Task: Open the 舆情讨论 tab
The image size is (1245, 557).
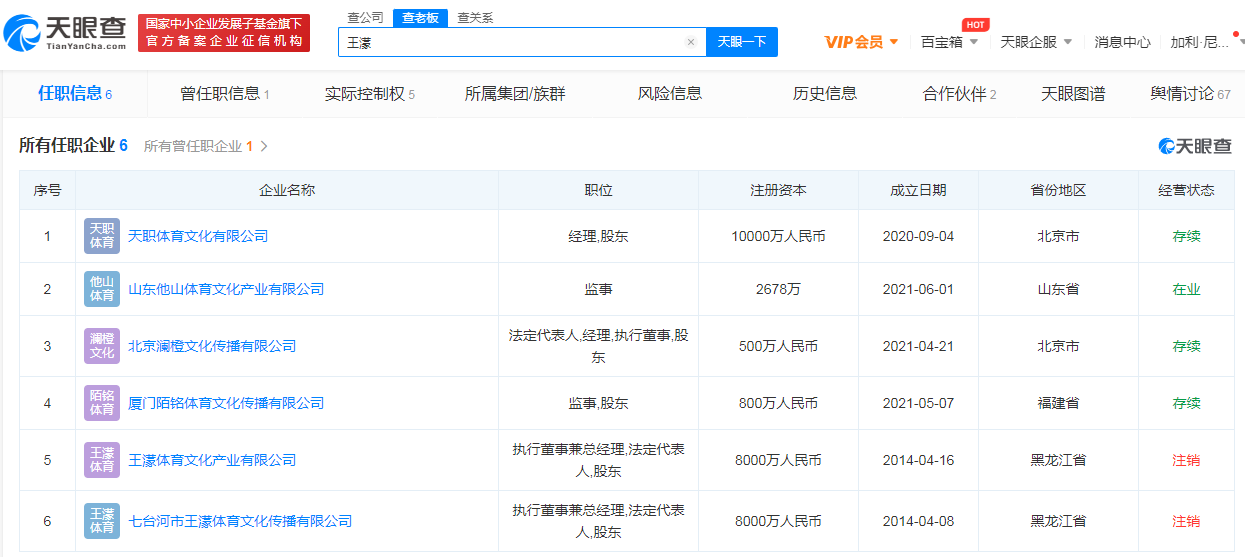Action: click(x=1190, y=94)
